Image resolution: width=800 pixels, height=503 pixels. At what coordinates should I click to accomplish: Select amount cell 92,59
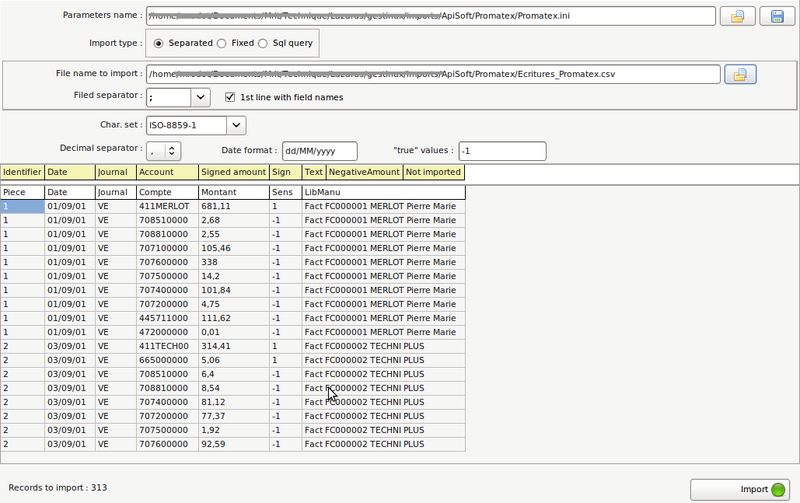[234, 444]
